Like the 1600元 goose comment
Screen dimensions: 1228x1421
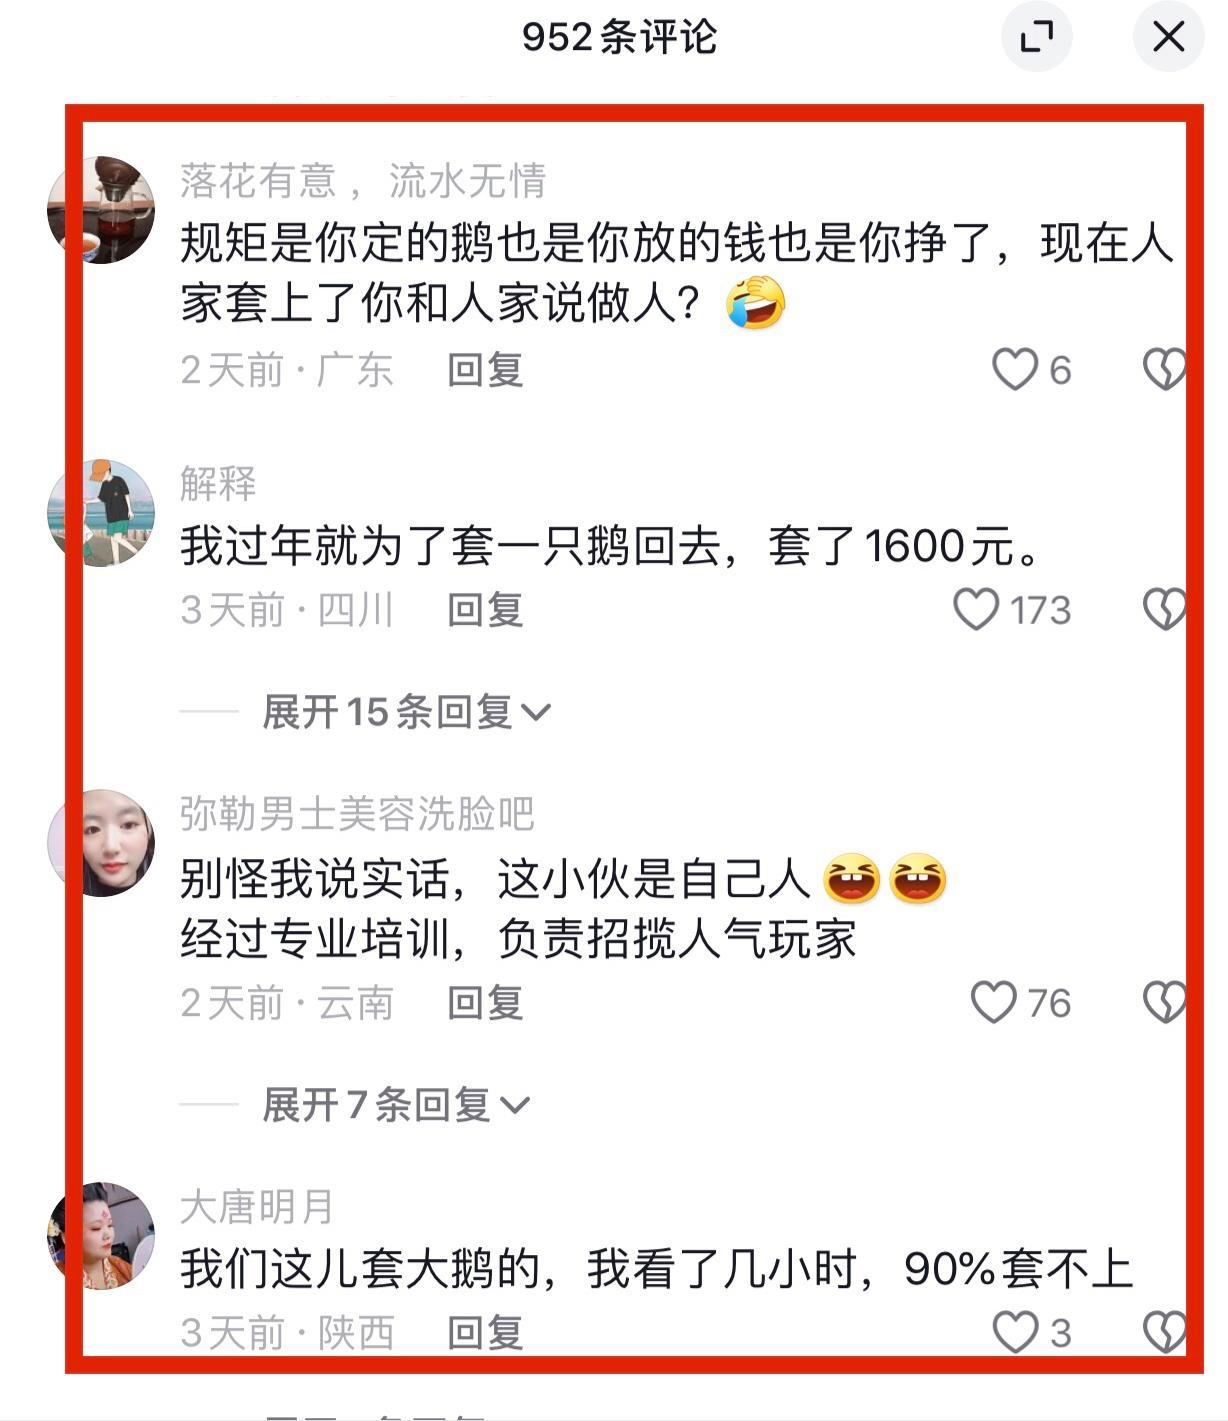click(x=976, y=609)
